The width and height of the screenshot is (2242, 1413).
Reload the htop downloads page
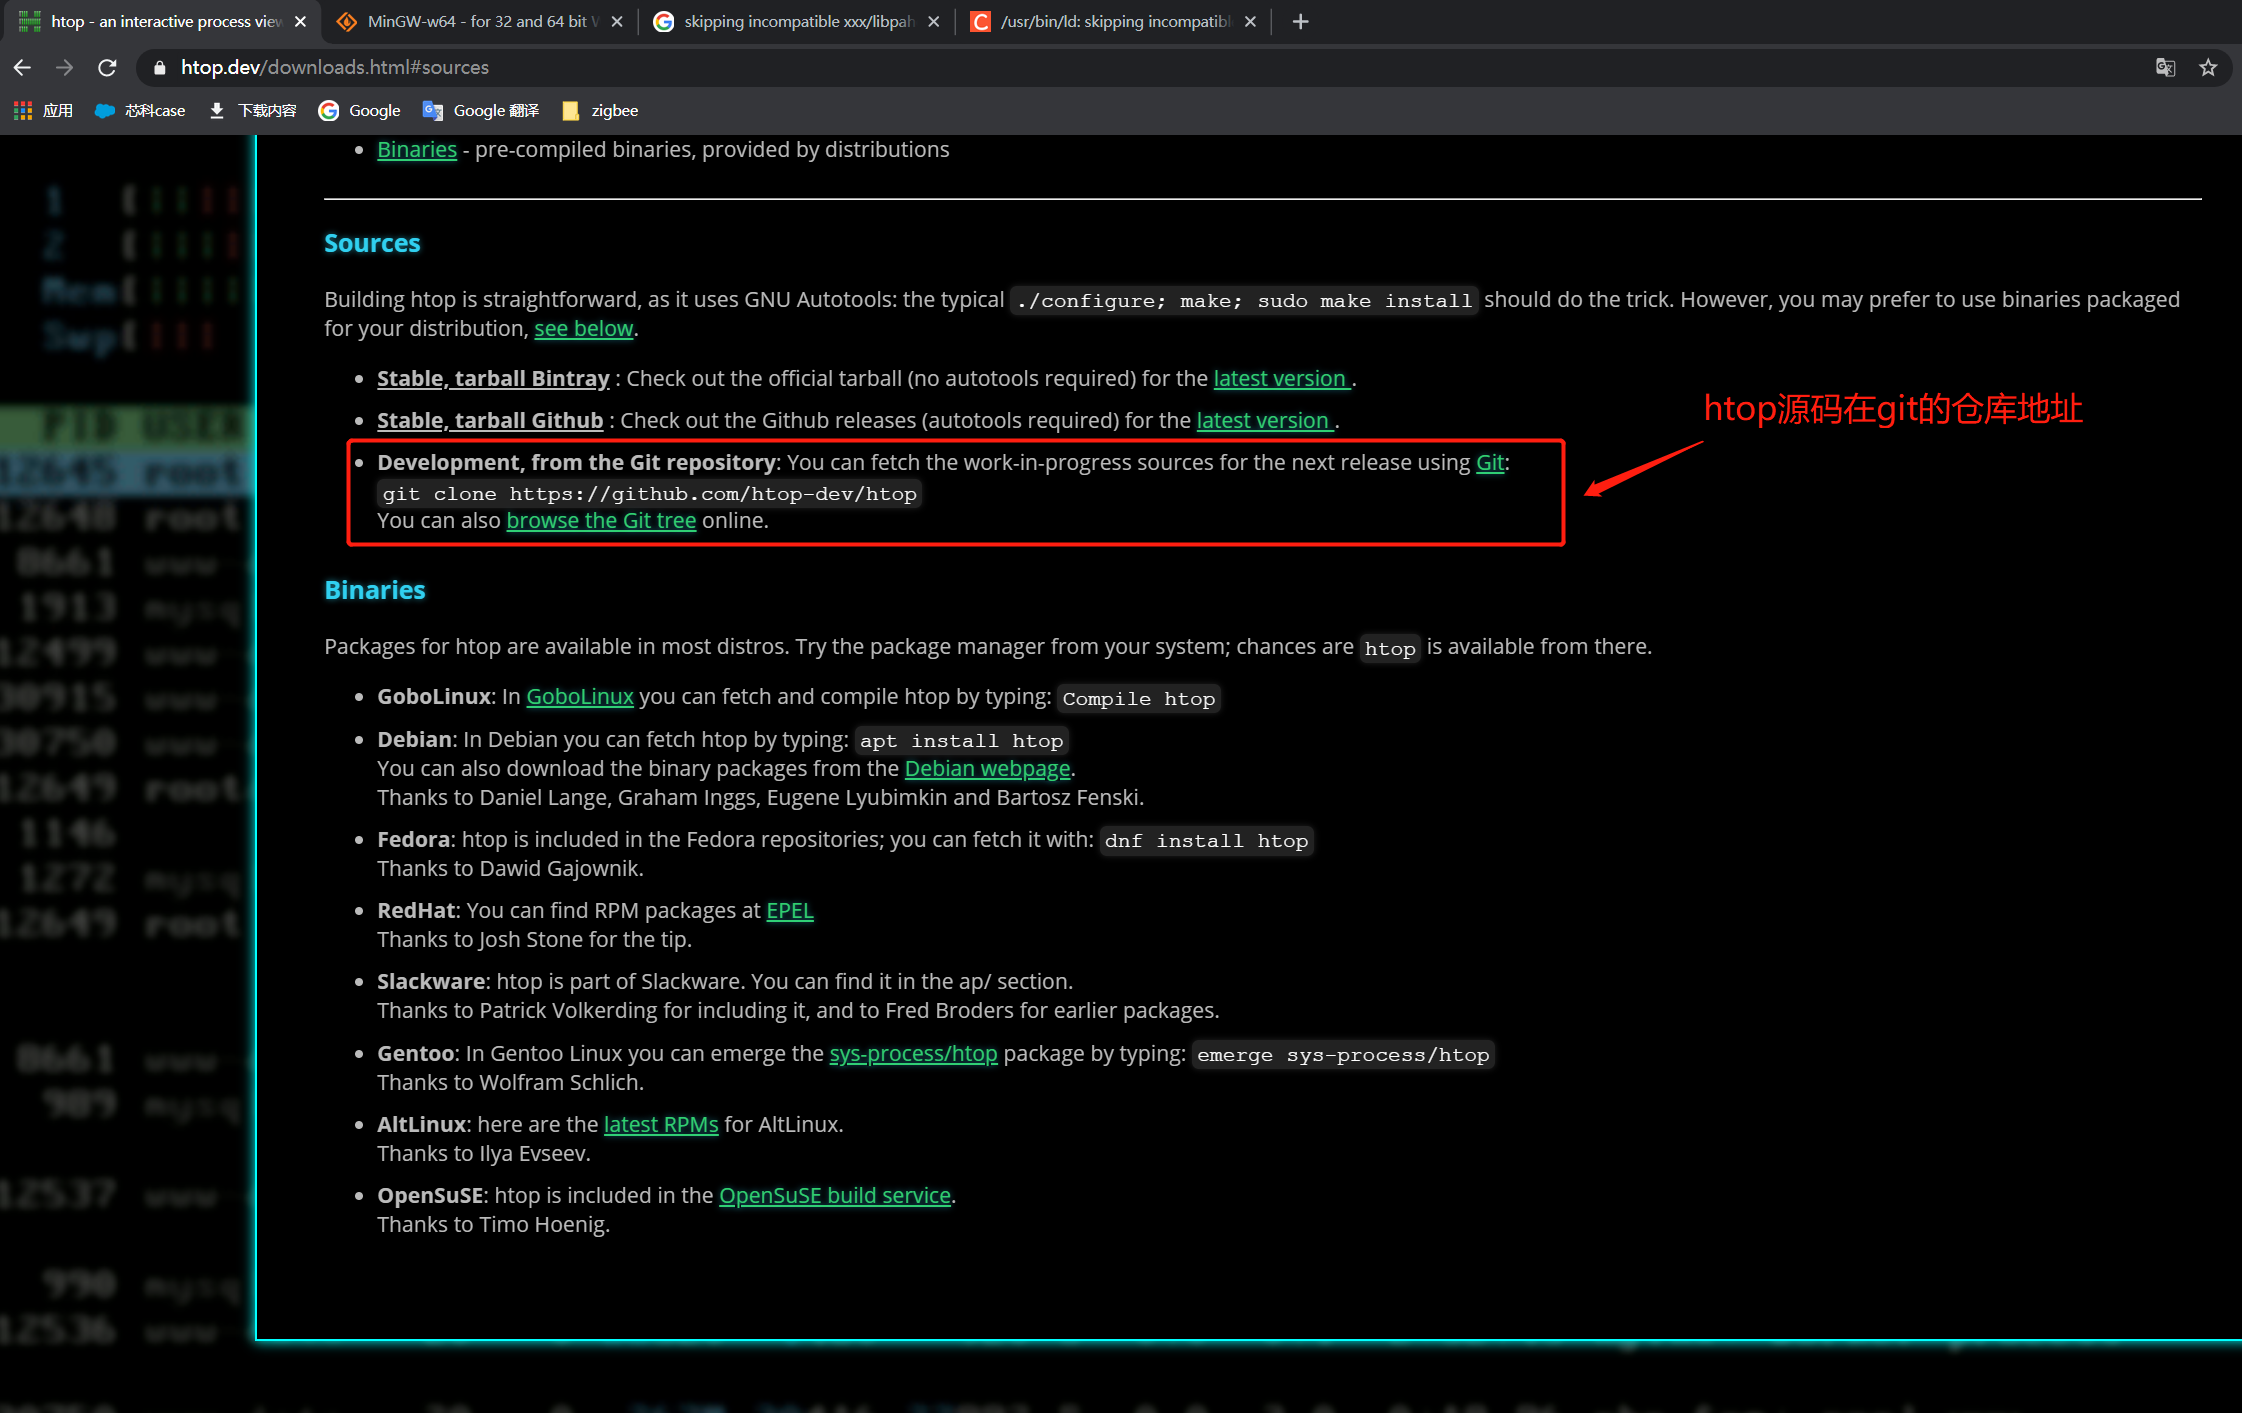click(108, 67)
